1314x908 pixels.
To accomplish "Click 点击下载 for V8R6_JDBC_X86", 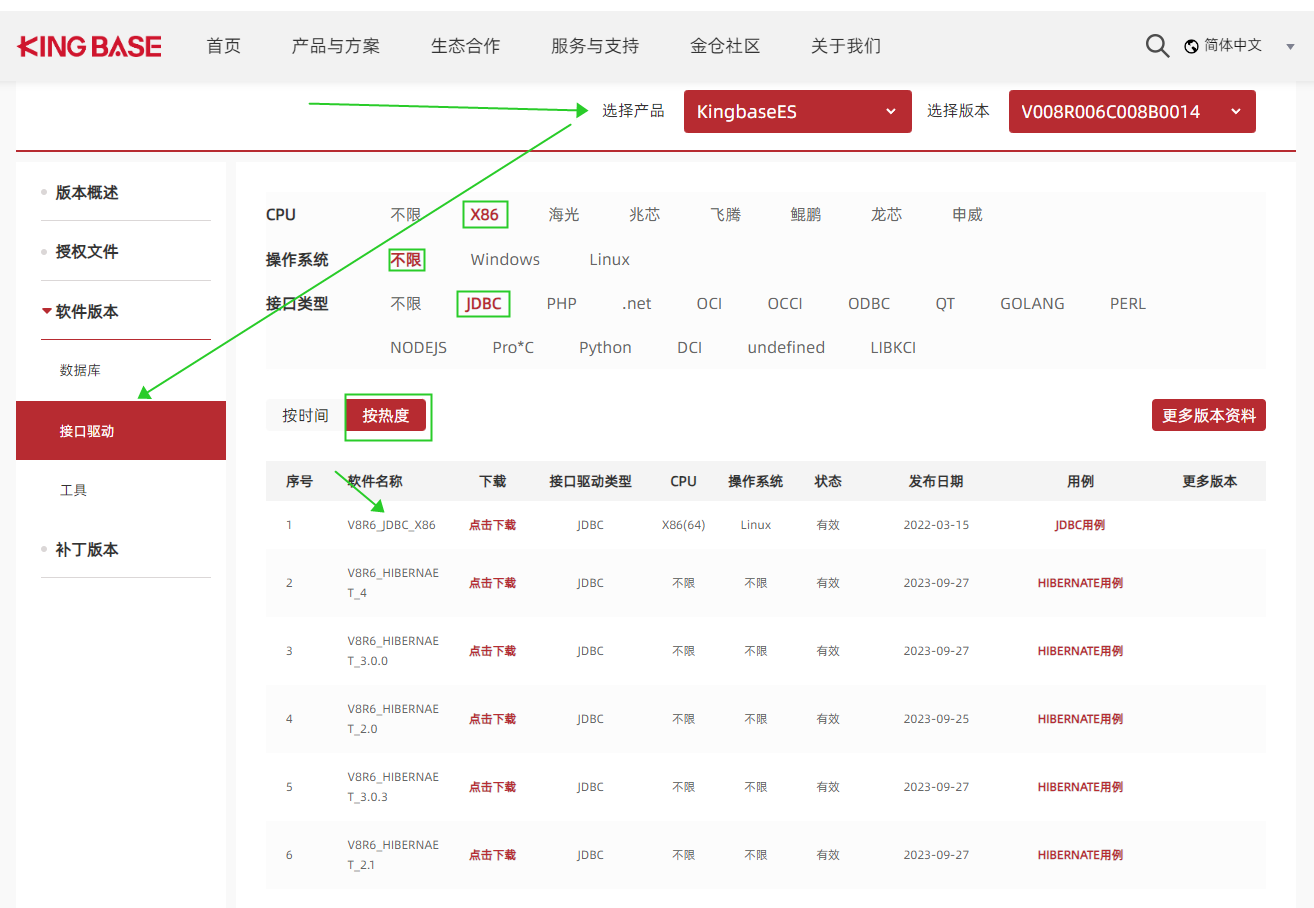I will 493,525.
